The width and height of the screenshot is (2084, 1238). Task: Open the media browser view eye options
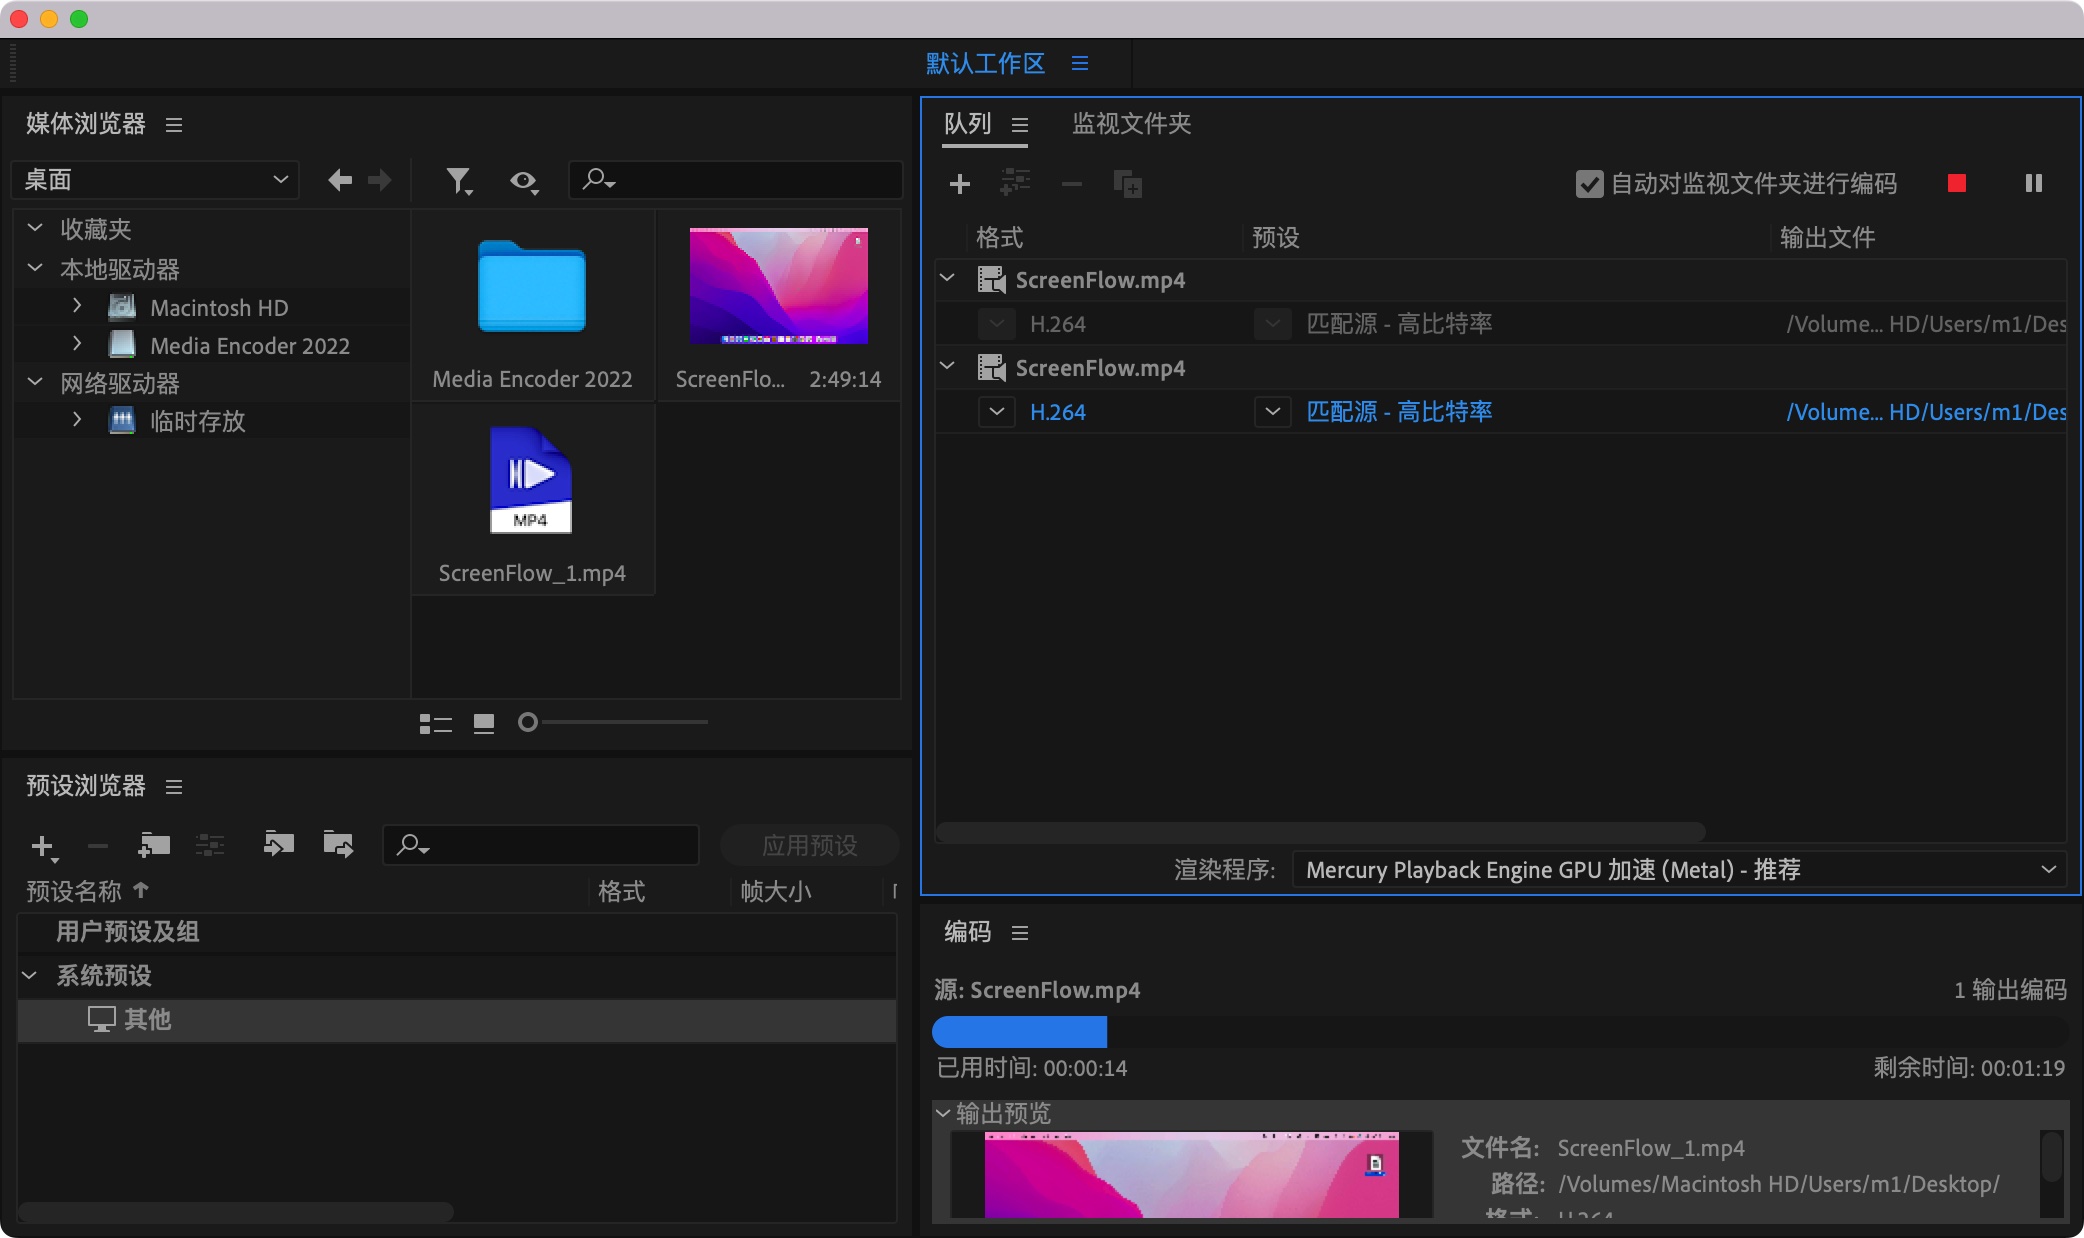tap(523, 181)
